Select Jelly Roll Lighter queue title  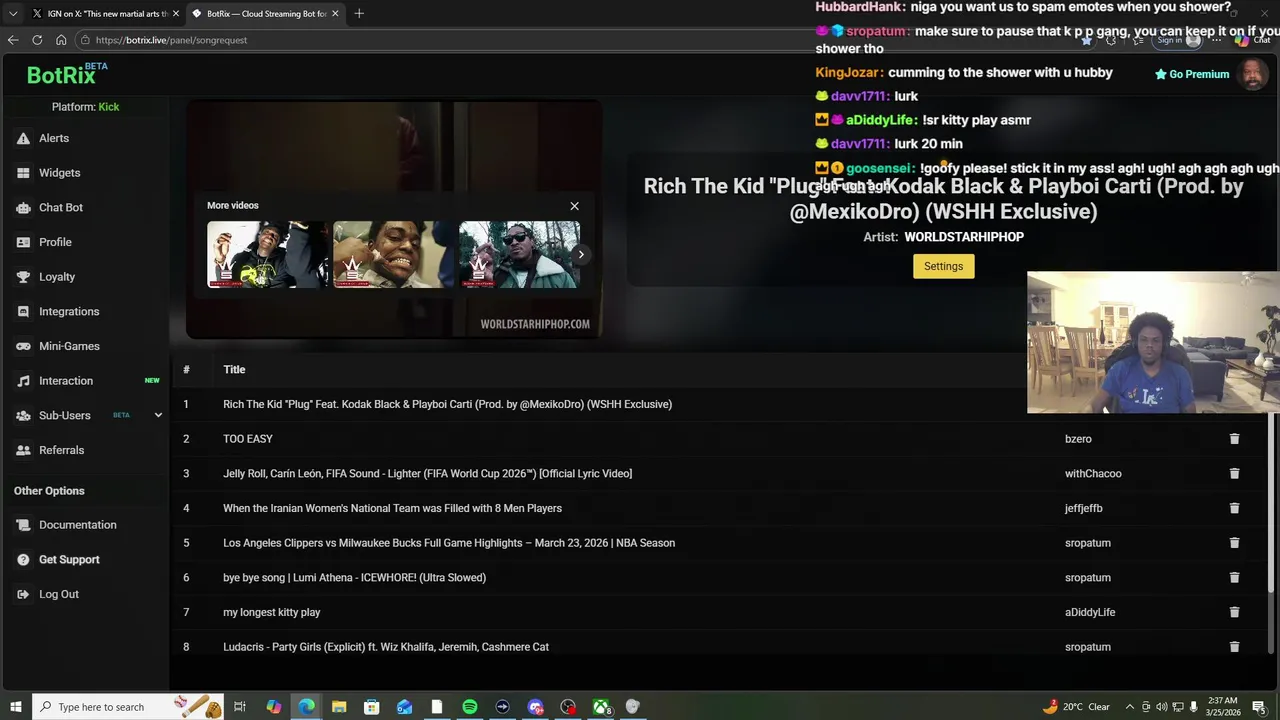coord(427,474)
